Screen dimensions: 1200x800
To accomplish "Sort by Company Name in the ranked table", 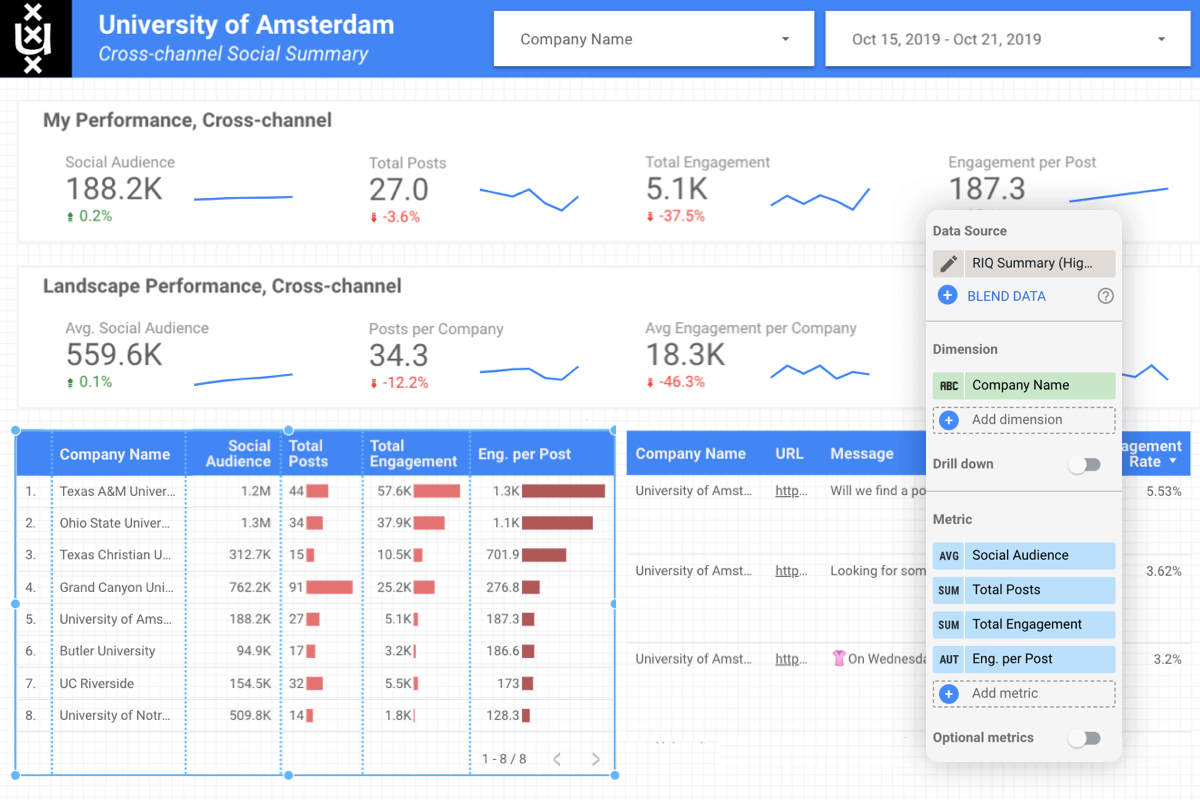I will [x=115, y=454].
